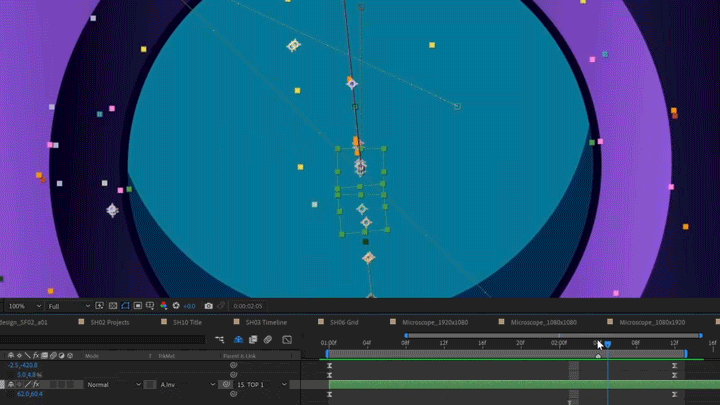Screen dimensions: 720x405
Task: Switch to the SH03 Timeline tab
Action: 266,322
